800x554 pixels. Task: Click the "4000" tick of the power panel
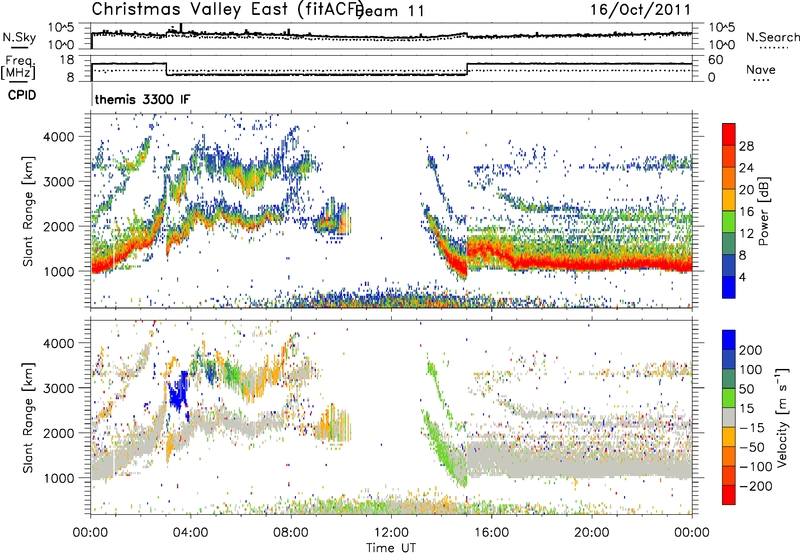click(58, 137)
